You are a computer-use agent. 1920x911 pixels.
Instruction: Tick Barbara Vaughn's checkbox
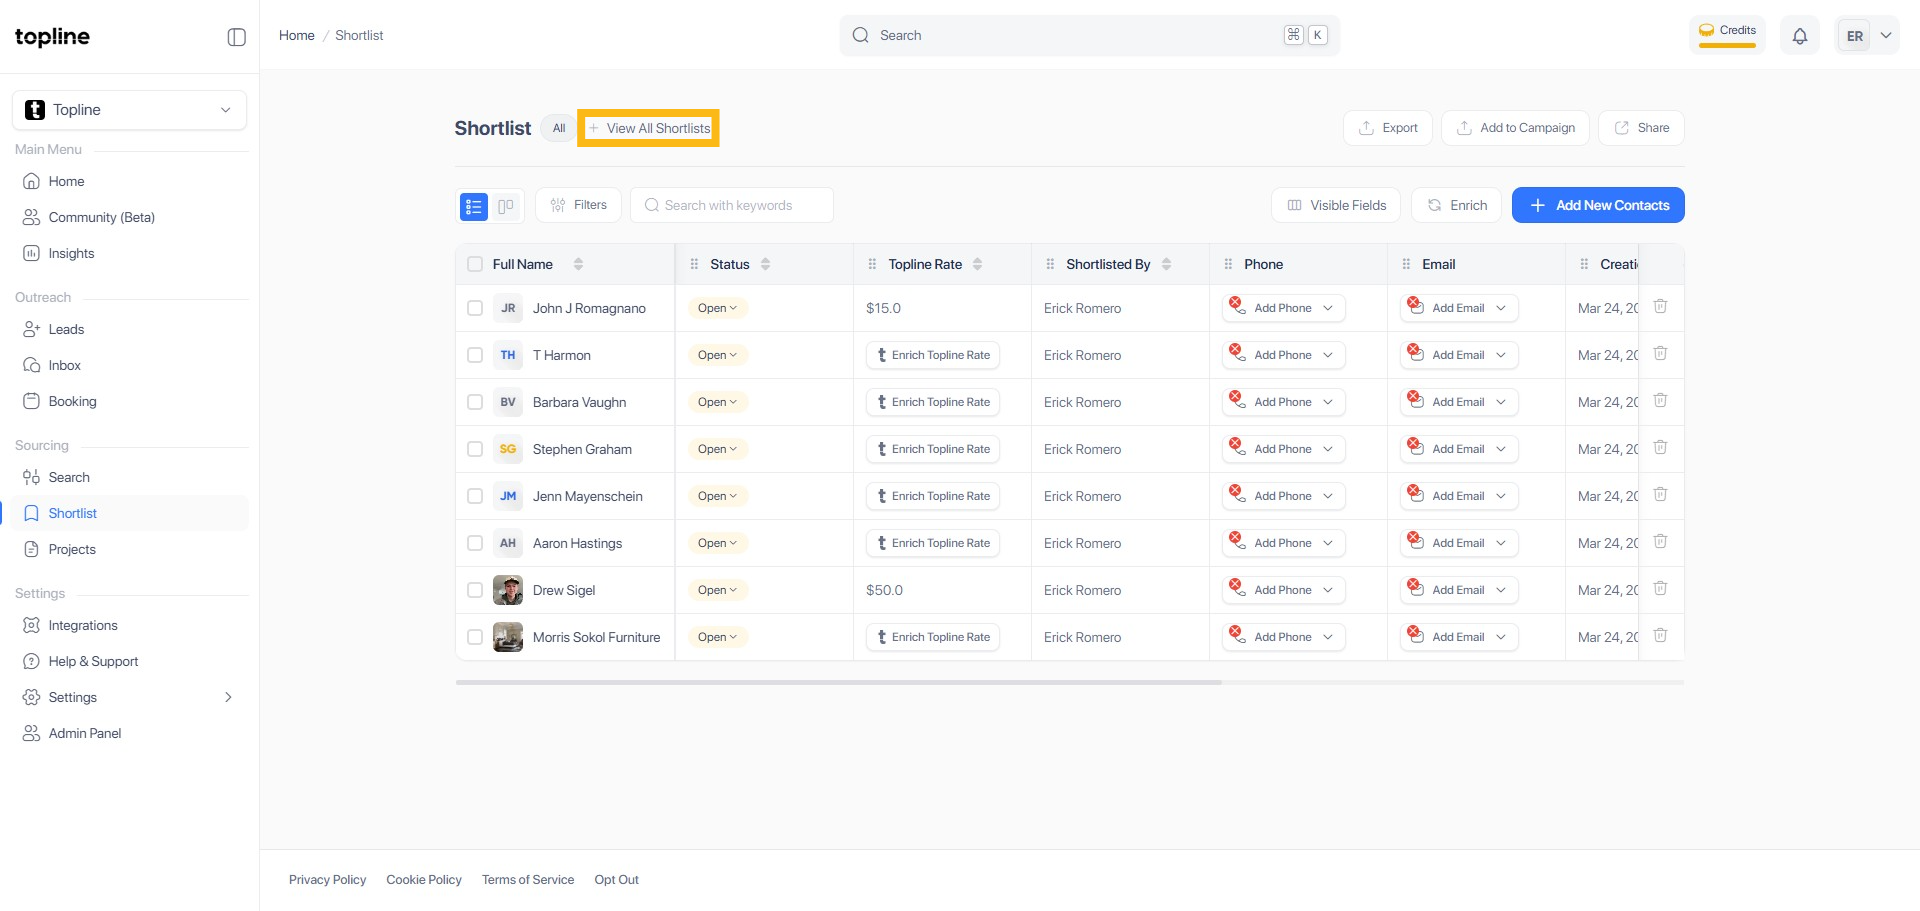click(475, 402)
